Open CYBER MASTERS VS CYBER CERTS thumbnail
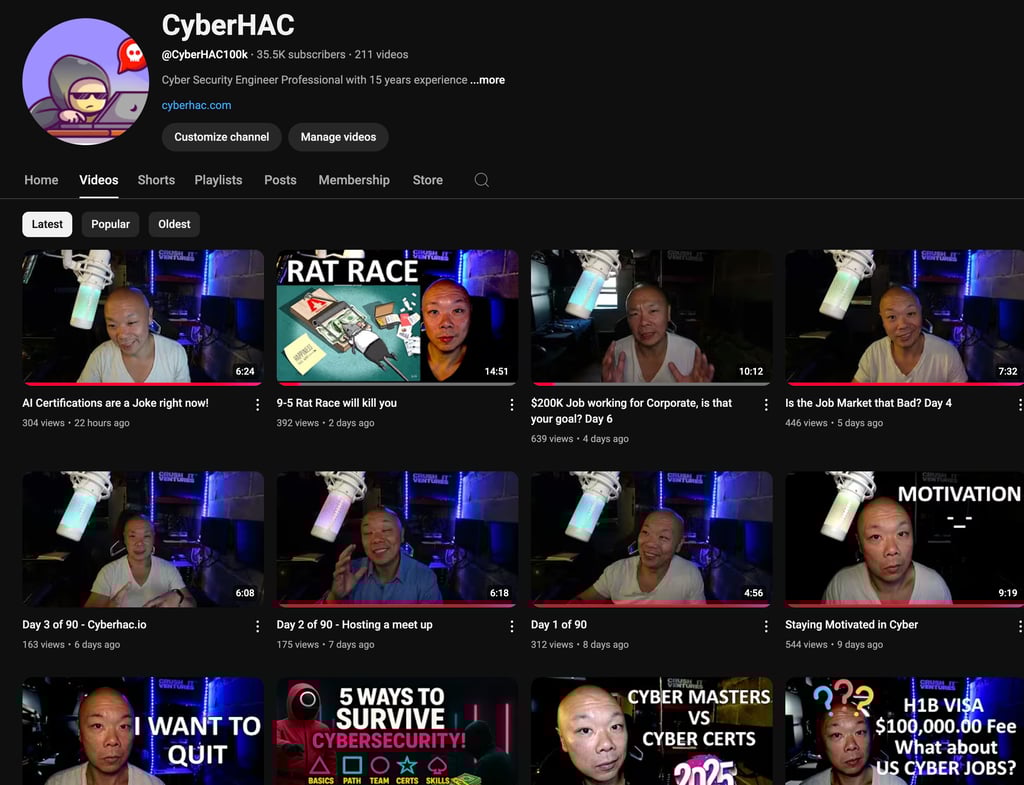 pyautogui.click(x=651, y=731)
